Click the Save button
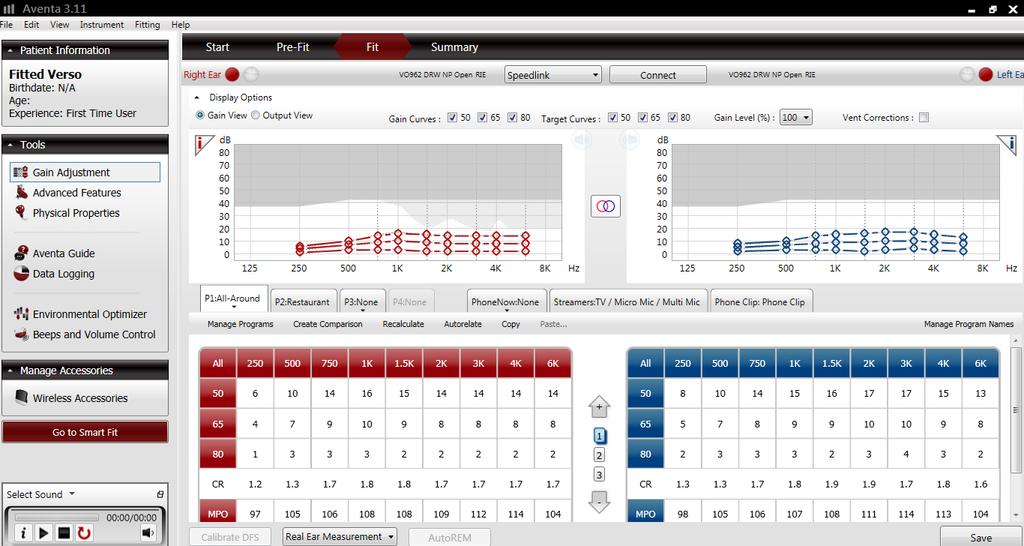Image resolution: width=1024 pixels, height=546 pixels. click(x=981, y=537)
